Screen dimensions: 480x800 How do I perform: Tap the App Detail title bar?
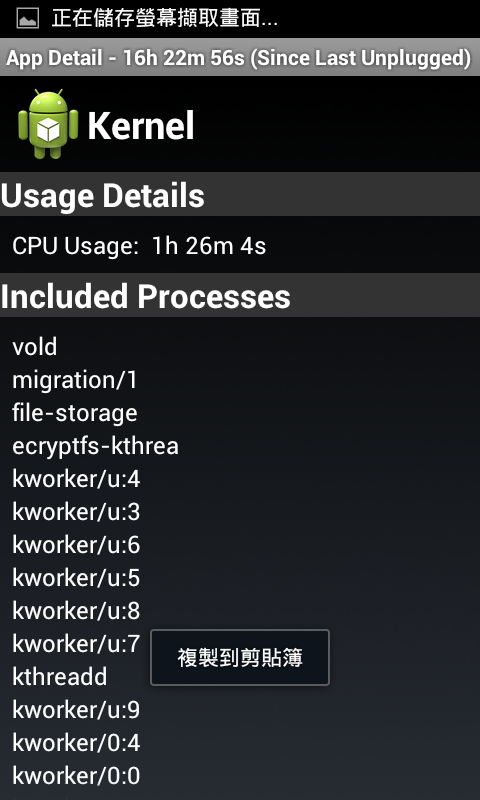(x=240, y=58)
